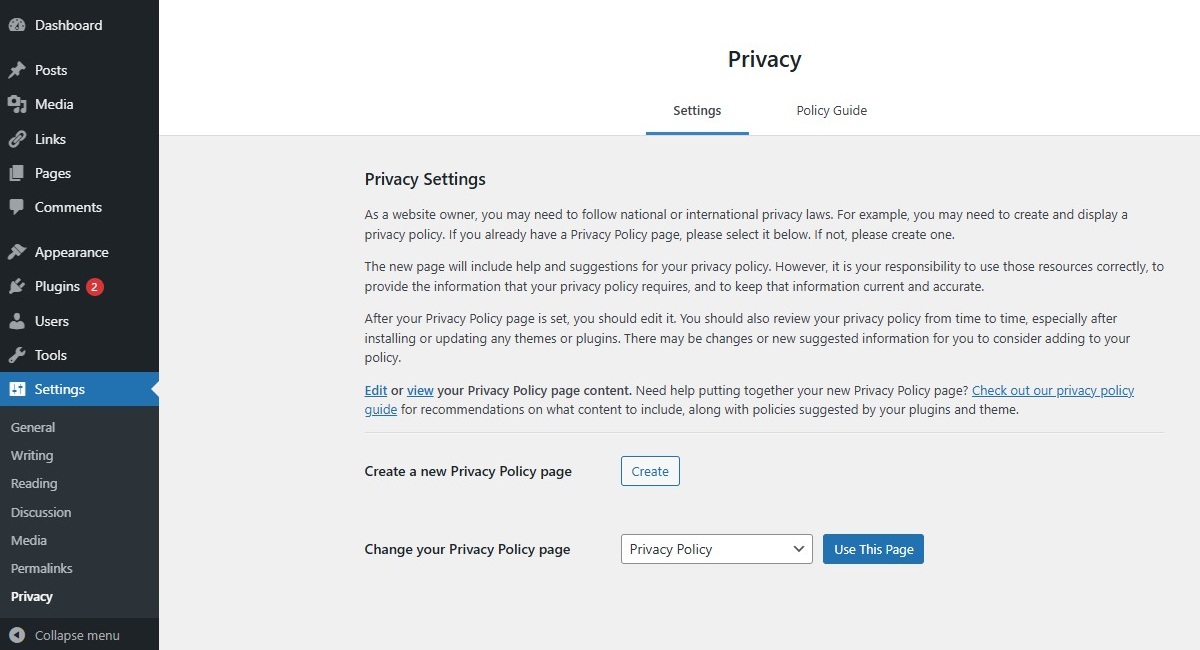Open Permalinks settings submenu
The height and width of the screenshot is (650, 1200).
click(42, 568)
